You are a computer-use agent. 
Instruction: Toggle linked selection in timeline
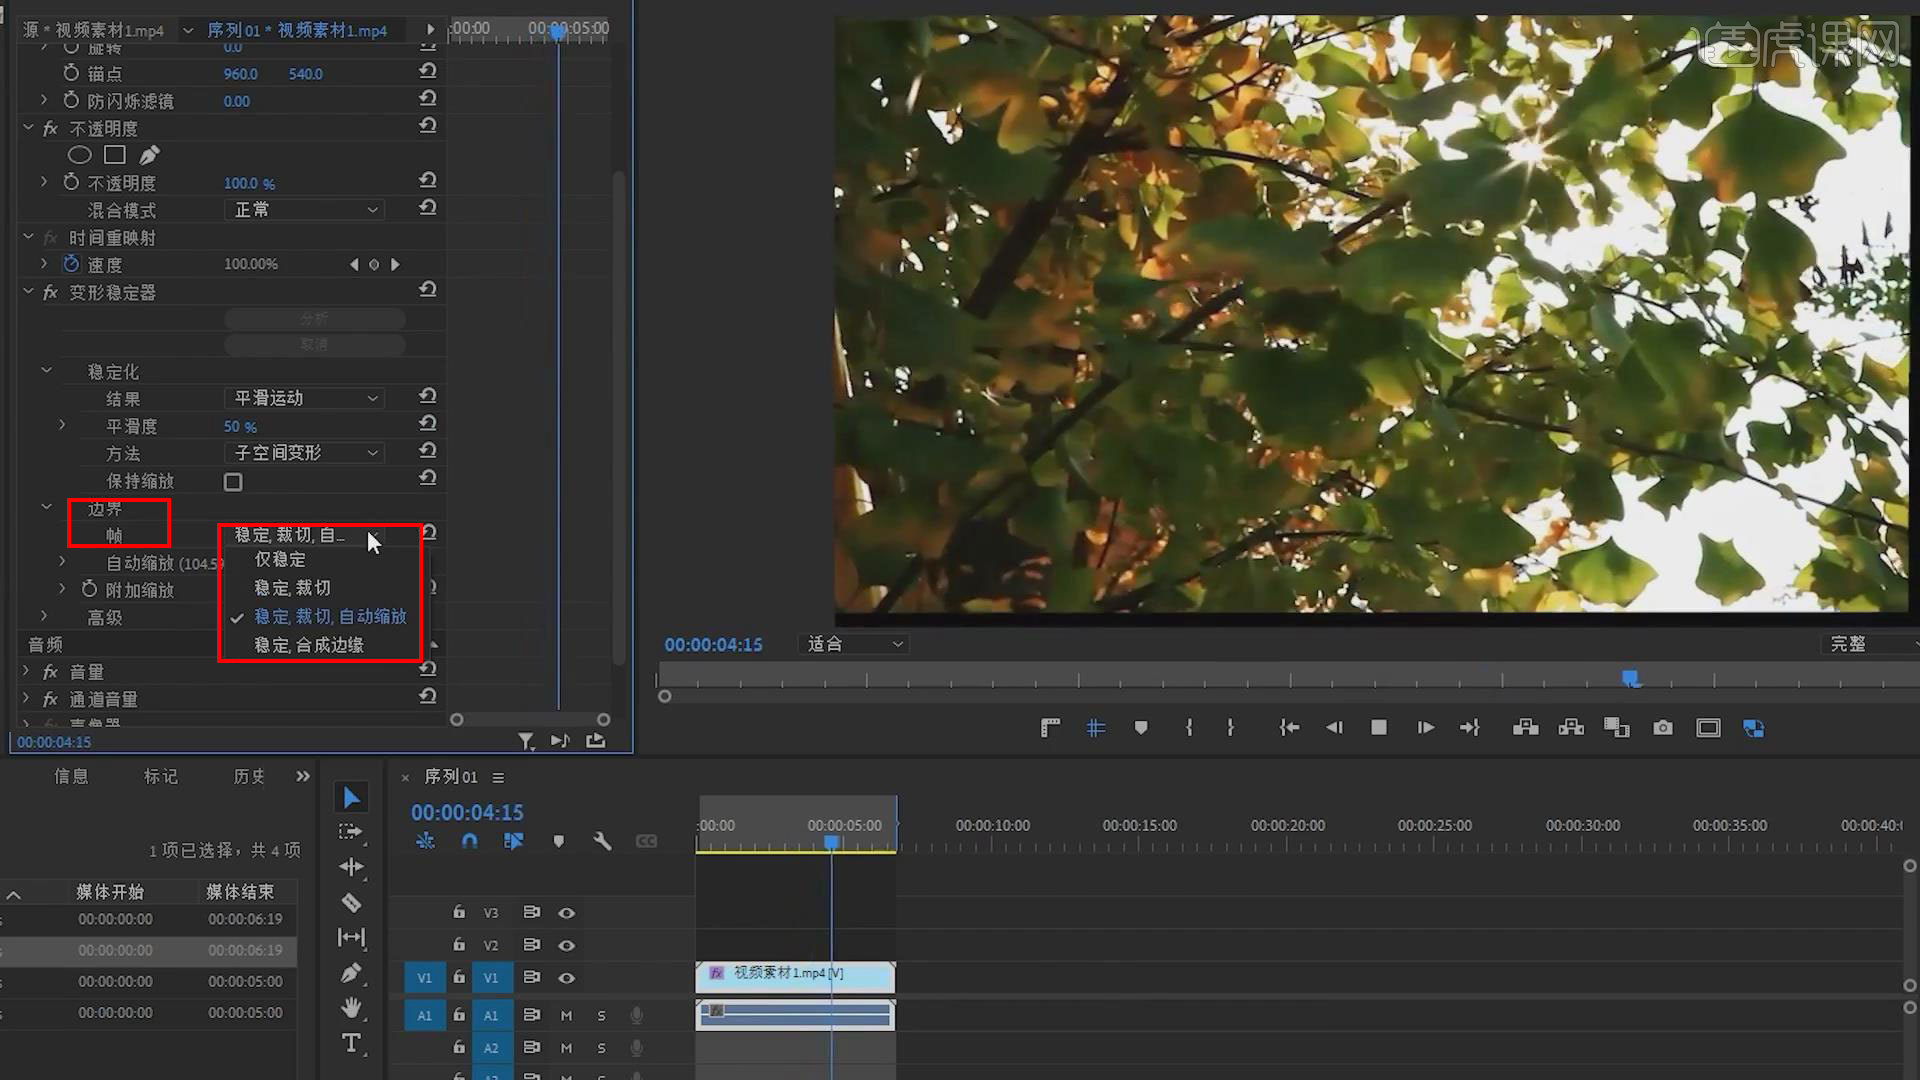[514, 841]
